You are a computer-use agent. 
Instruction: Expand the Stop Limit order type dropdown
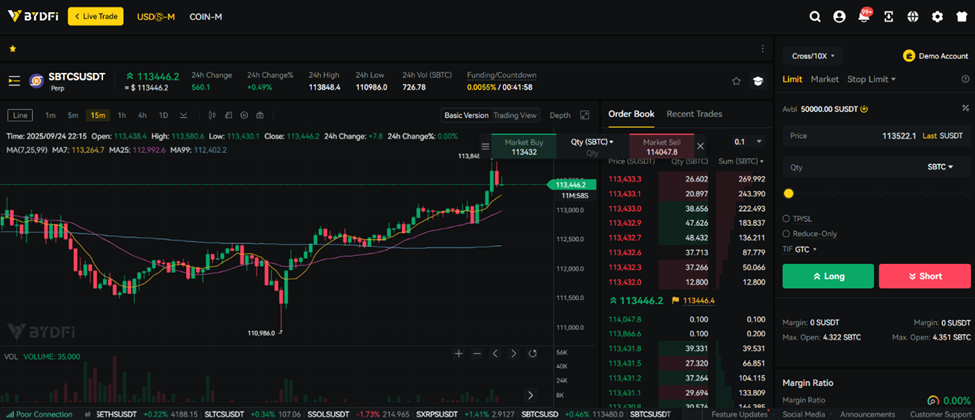[871, 79]
